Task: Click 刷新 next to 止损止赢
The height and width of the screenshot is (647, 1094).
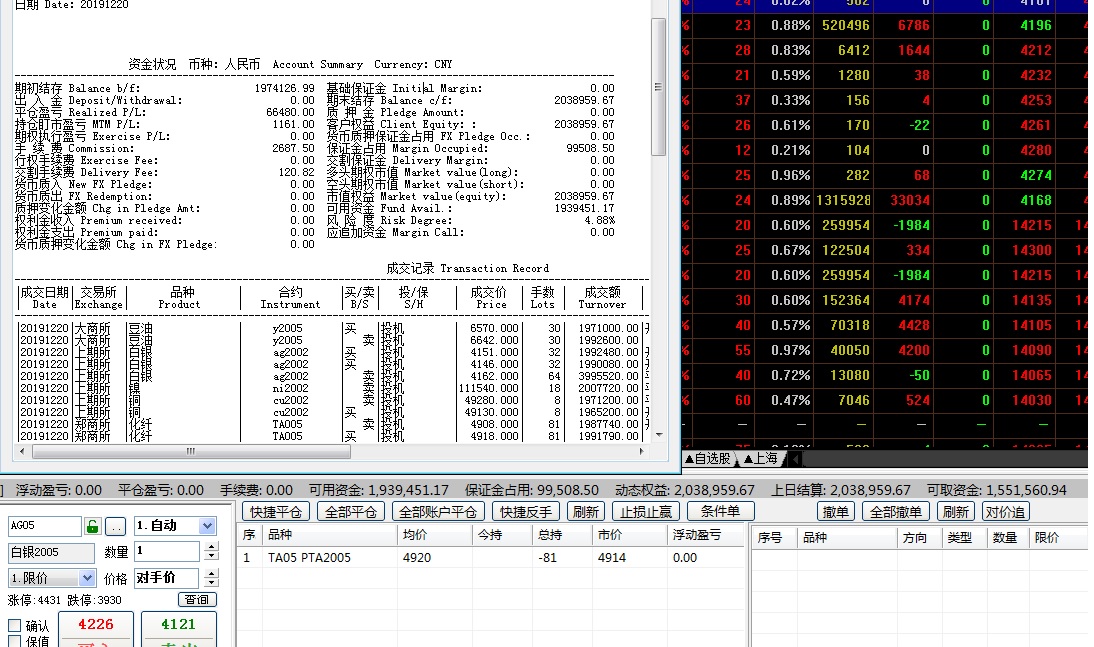Action: (586, 512)
